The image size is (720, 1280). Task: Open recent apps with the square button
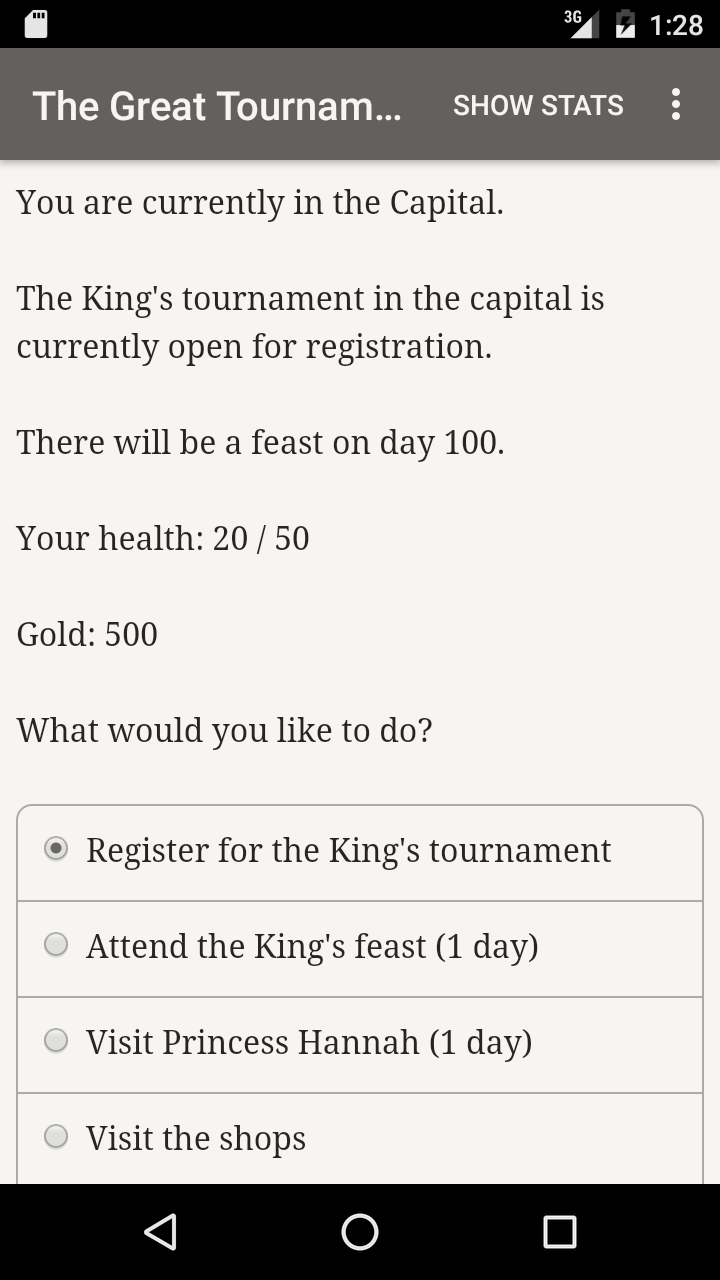[559, 1232]
